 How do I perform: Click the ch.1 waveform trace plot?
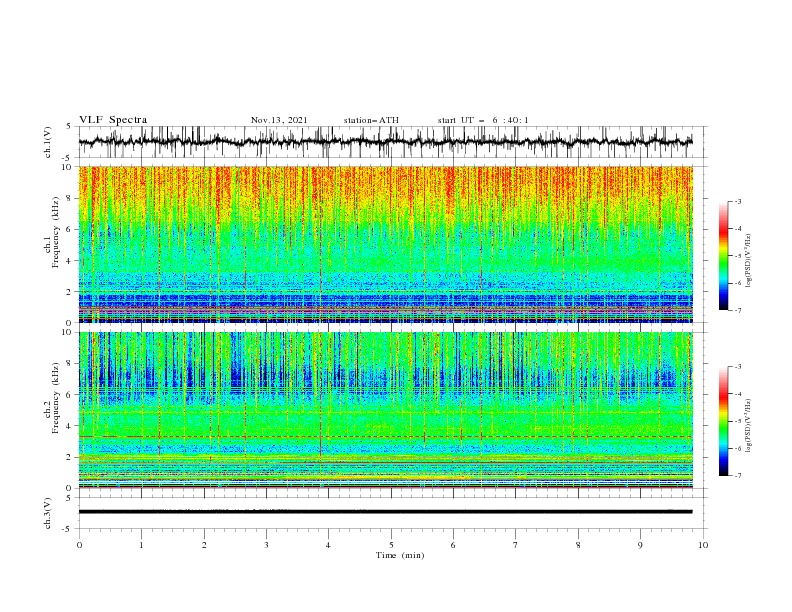(385, 142)
